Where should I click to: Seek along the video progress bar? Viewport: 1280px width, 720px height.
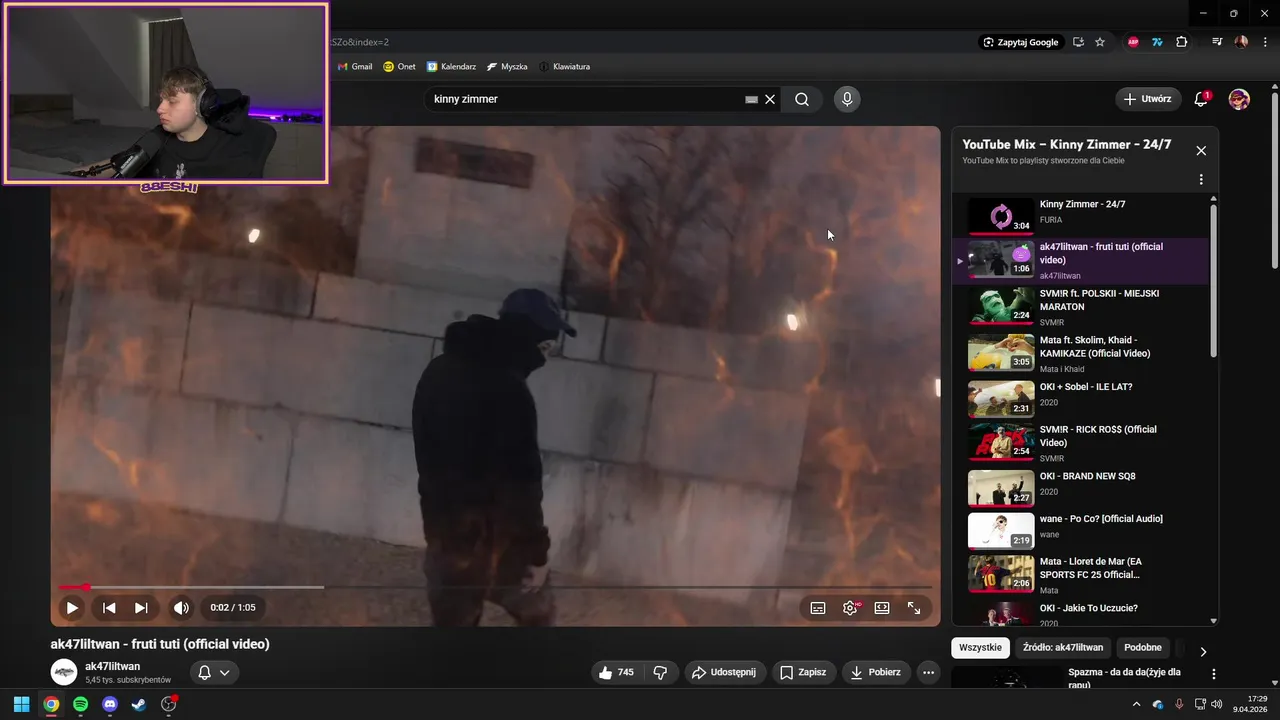coord(495,587)
